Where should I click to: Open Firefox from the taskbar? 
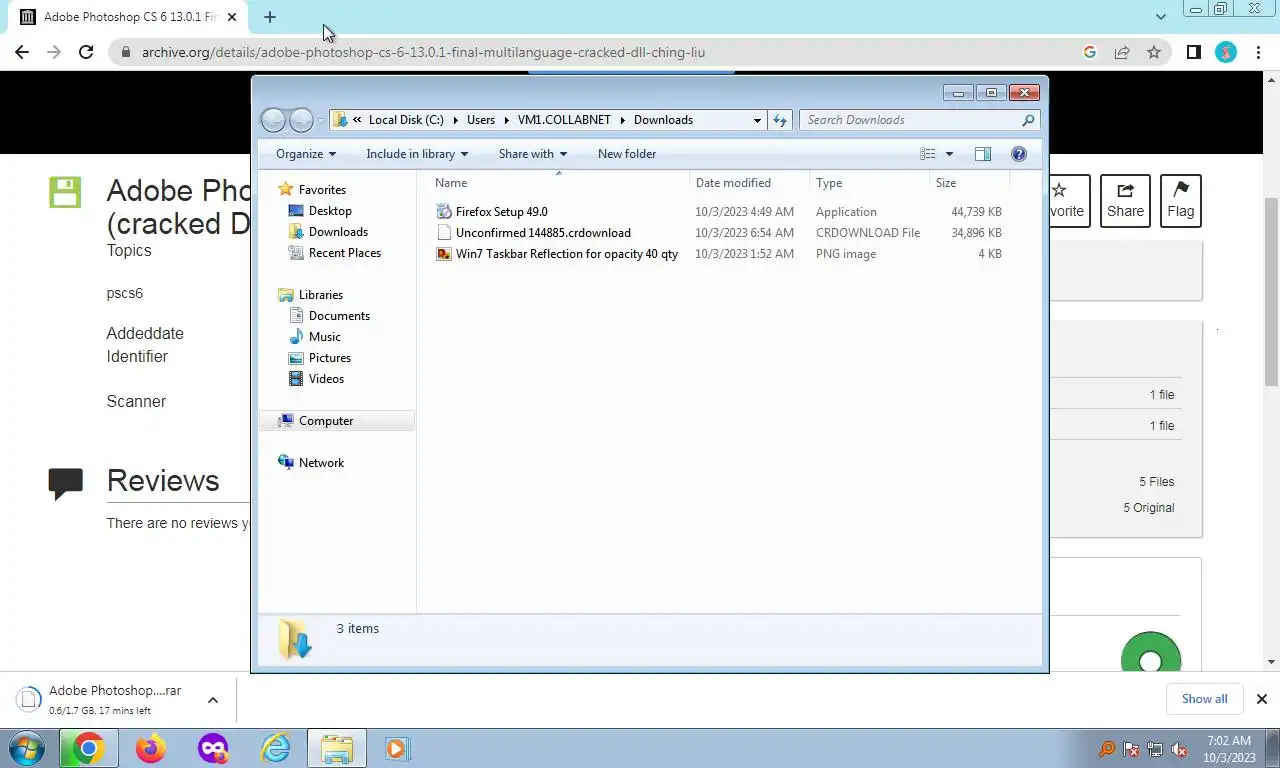pos(151,748)
